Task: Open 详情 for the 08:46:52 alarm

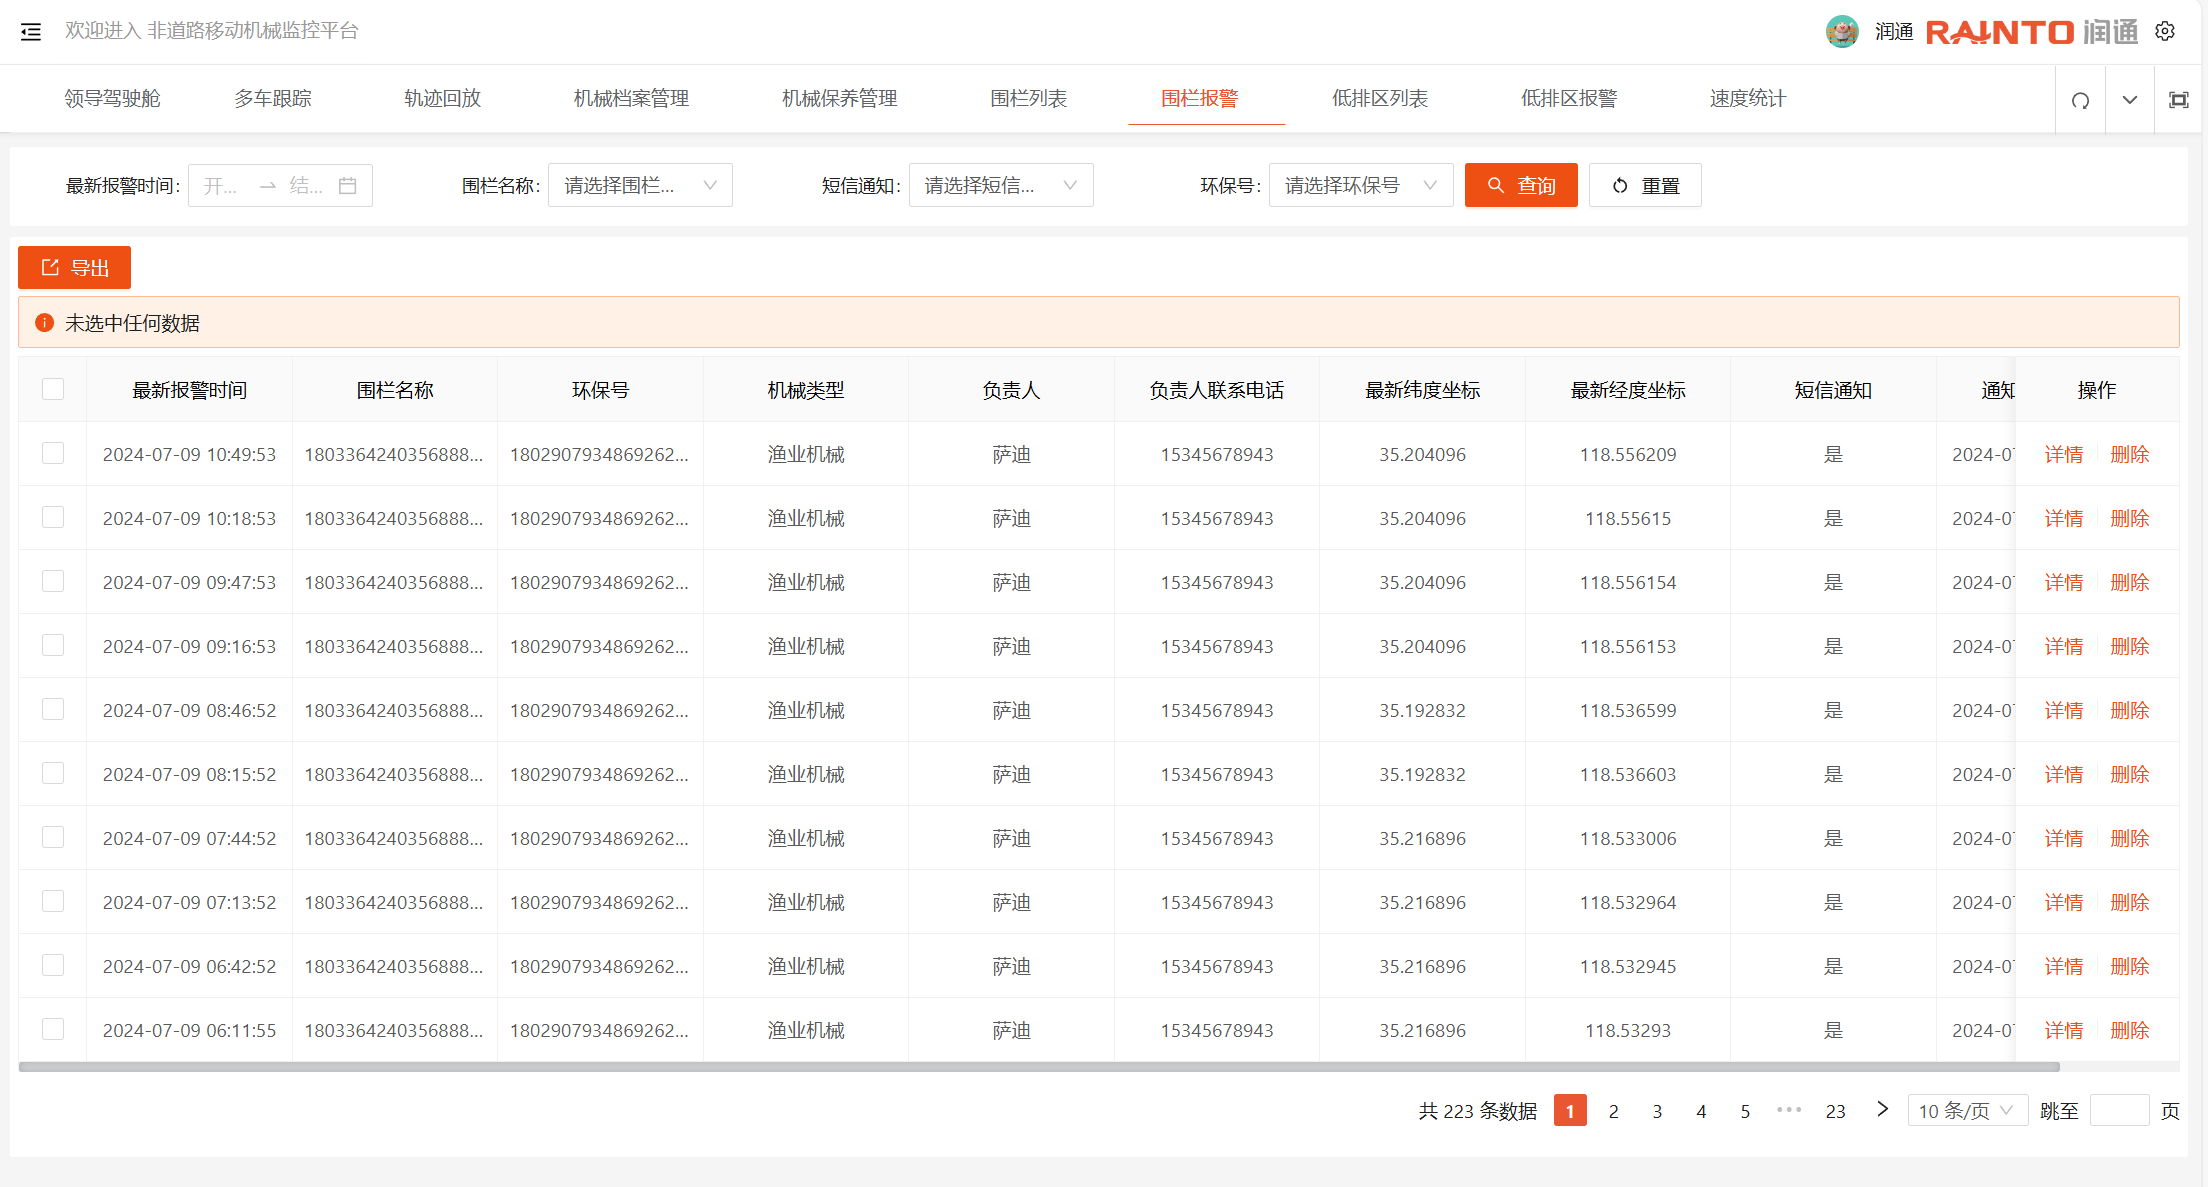Action: click(x=2063, y=711)
